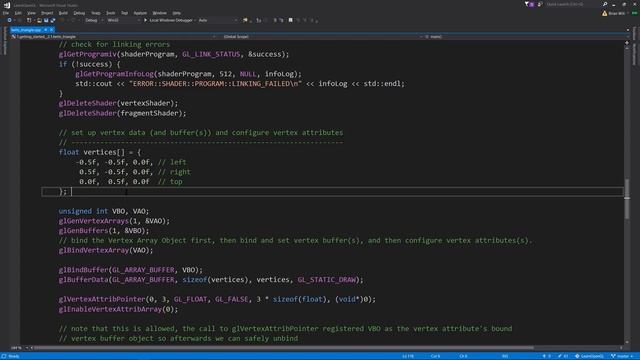Click the send feedback icon in title bar
Screen dimensions: 640x360
pyautogui.click(x=540, y=4)
